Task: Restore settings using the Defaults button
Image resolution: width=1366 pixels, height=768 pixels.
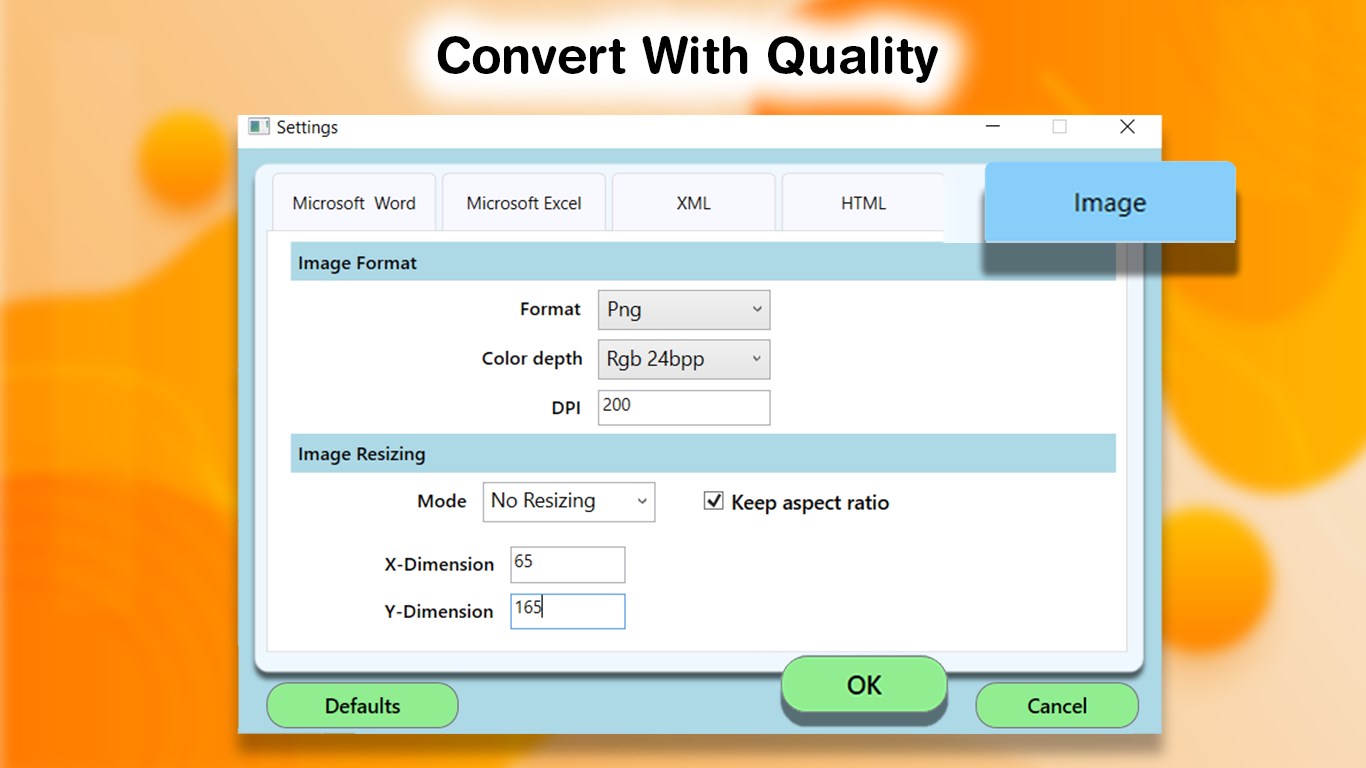Action: 361,705
